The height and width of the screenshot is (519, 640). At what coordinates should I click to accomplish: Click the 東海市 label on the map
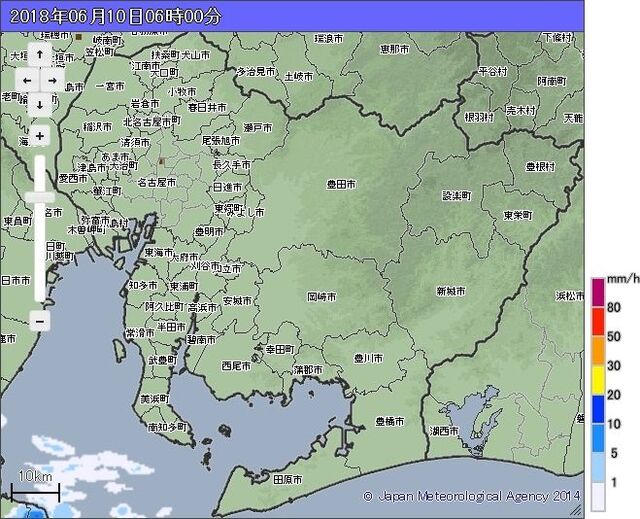pos(159,253)
